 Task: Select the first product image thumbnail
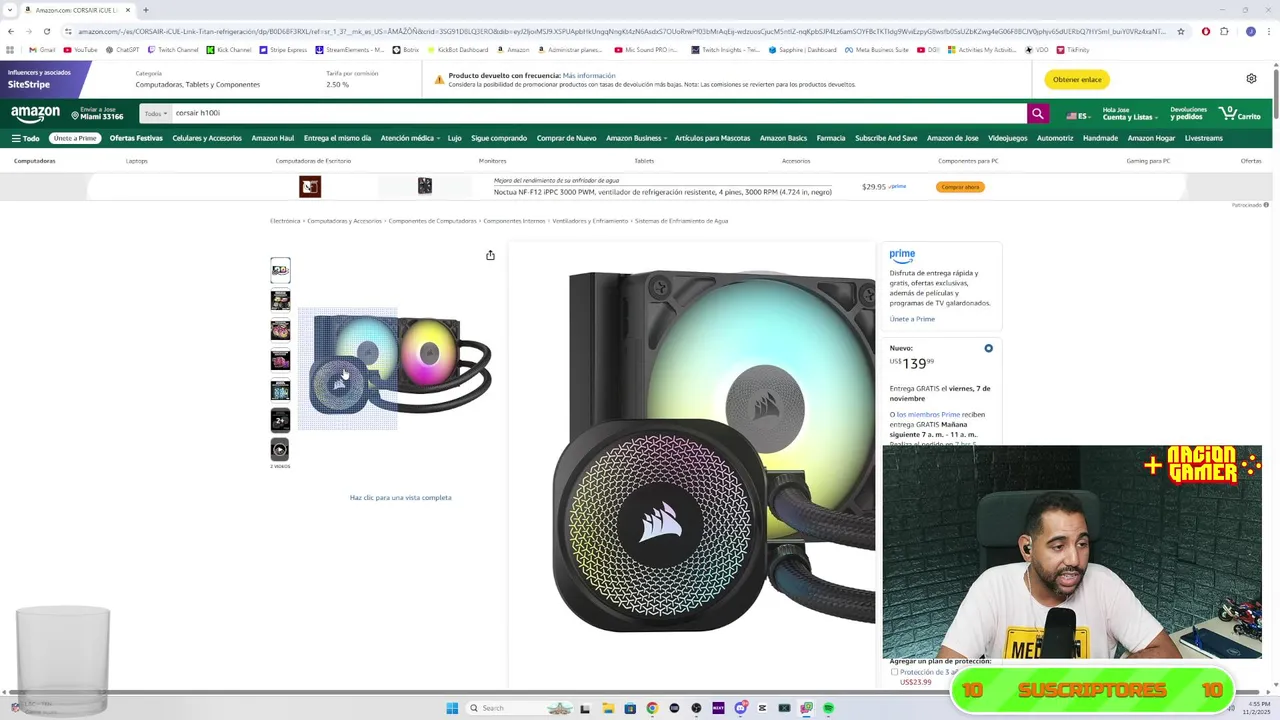click(280, 270)
